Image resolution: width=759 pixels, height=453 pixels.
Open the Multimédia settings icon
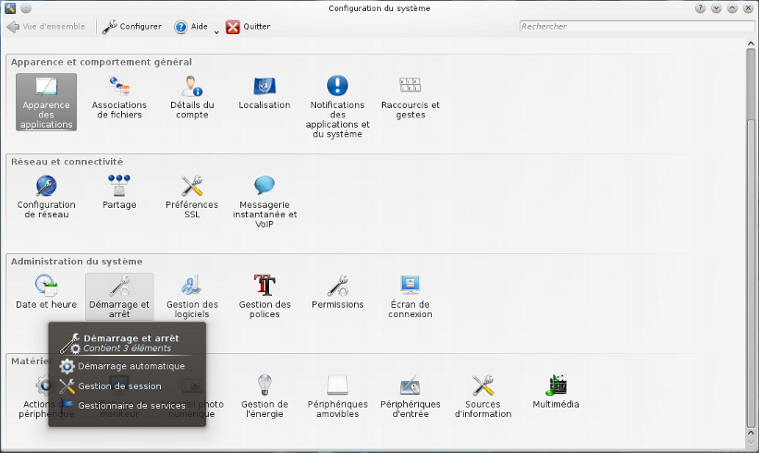pos(556,392)
